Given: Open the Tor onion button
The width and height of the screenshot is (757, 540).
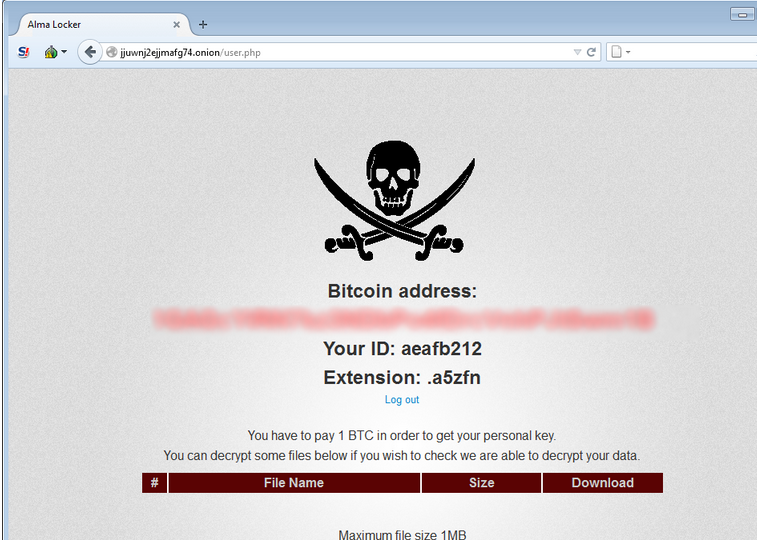Looking at the screenshot, I should coord(51,52).
